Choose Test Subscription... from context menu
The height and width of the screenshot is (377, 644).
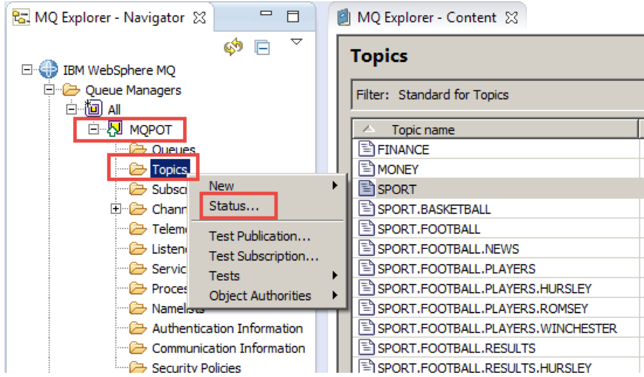[268, 256]
